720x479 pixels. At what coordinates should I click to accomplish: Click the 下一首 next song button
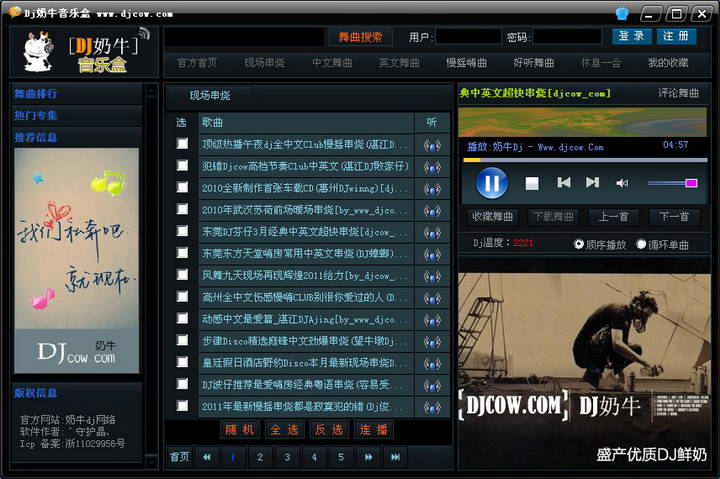674,216
